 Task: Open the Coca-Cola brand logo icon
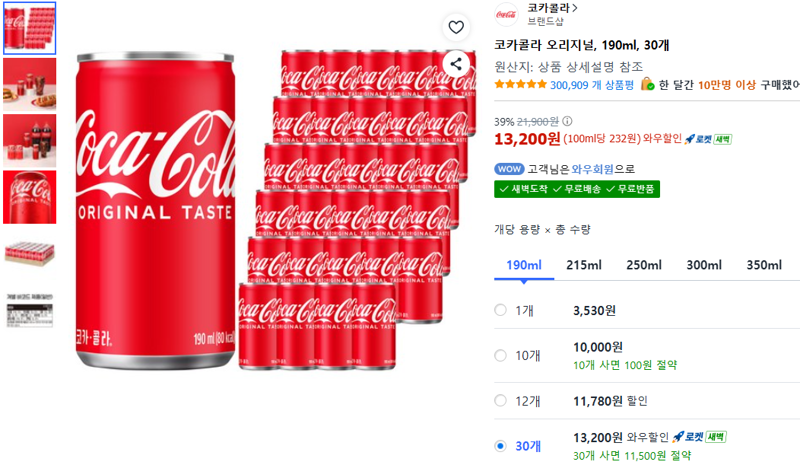point(506,14)
